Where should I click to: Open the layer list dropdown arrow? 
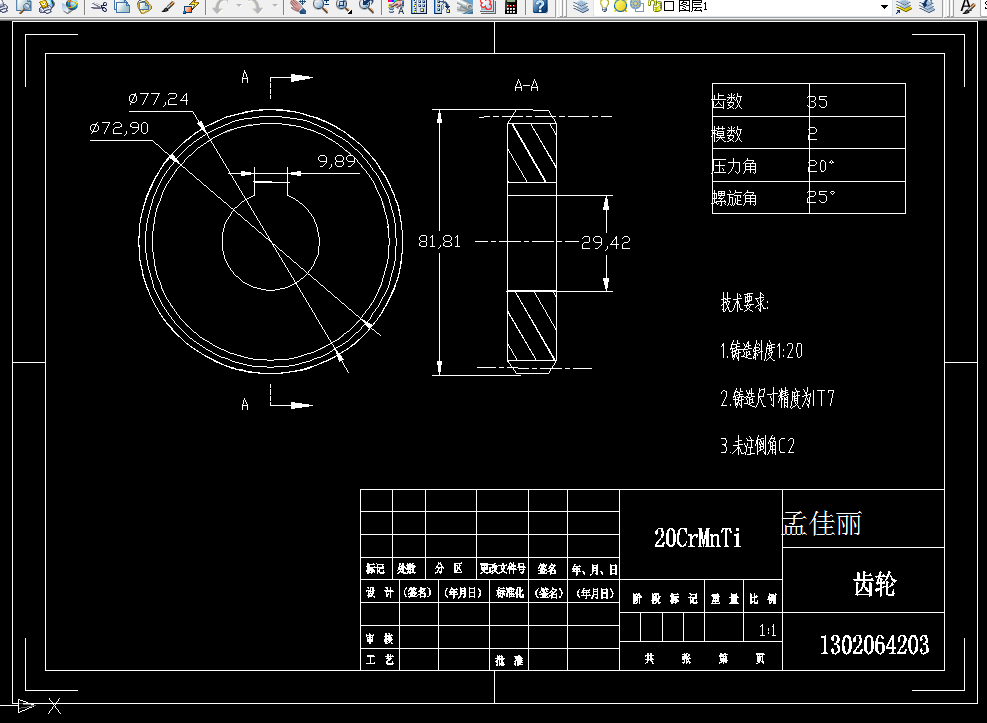[x=884, y=7]
